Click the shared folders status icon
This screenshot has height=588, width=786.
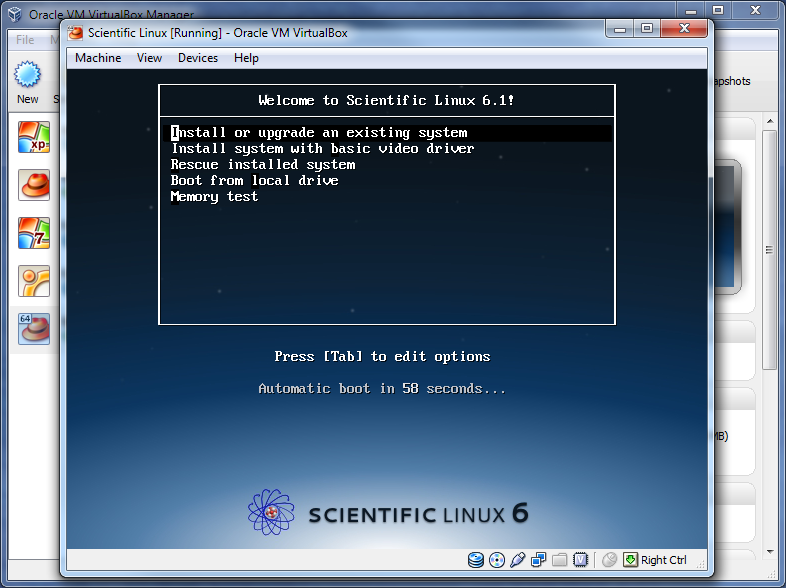[559, 559]
